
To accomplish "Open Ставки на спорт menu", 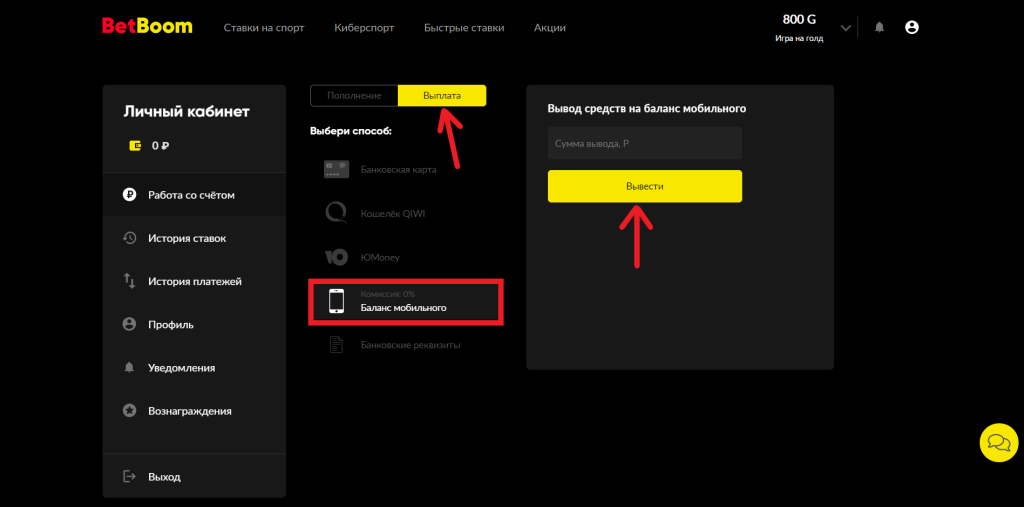I will pyautogui.click(x=263, y=28).
